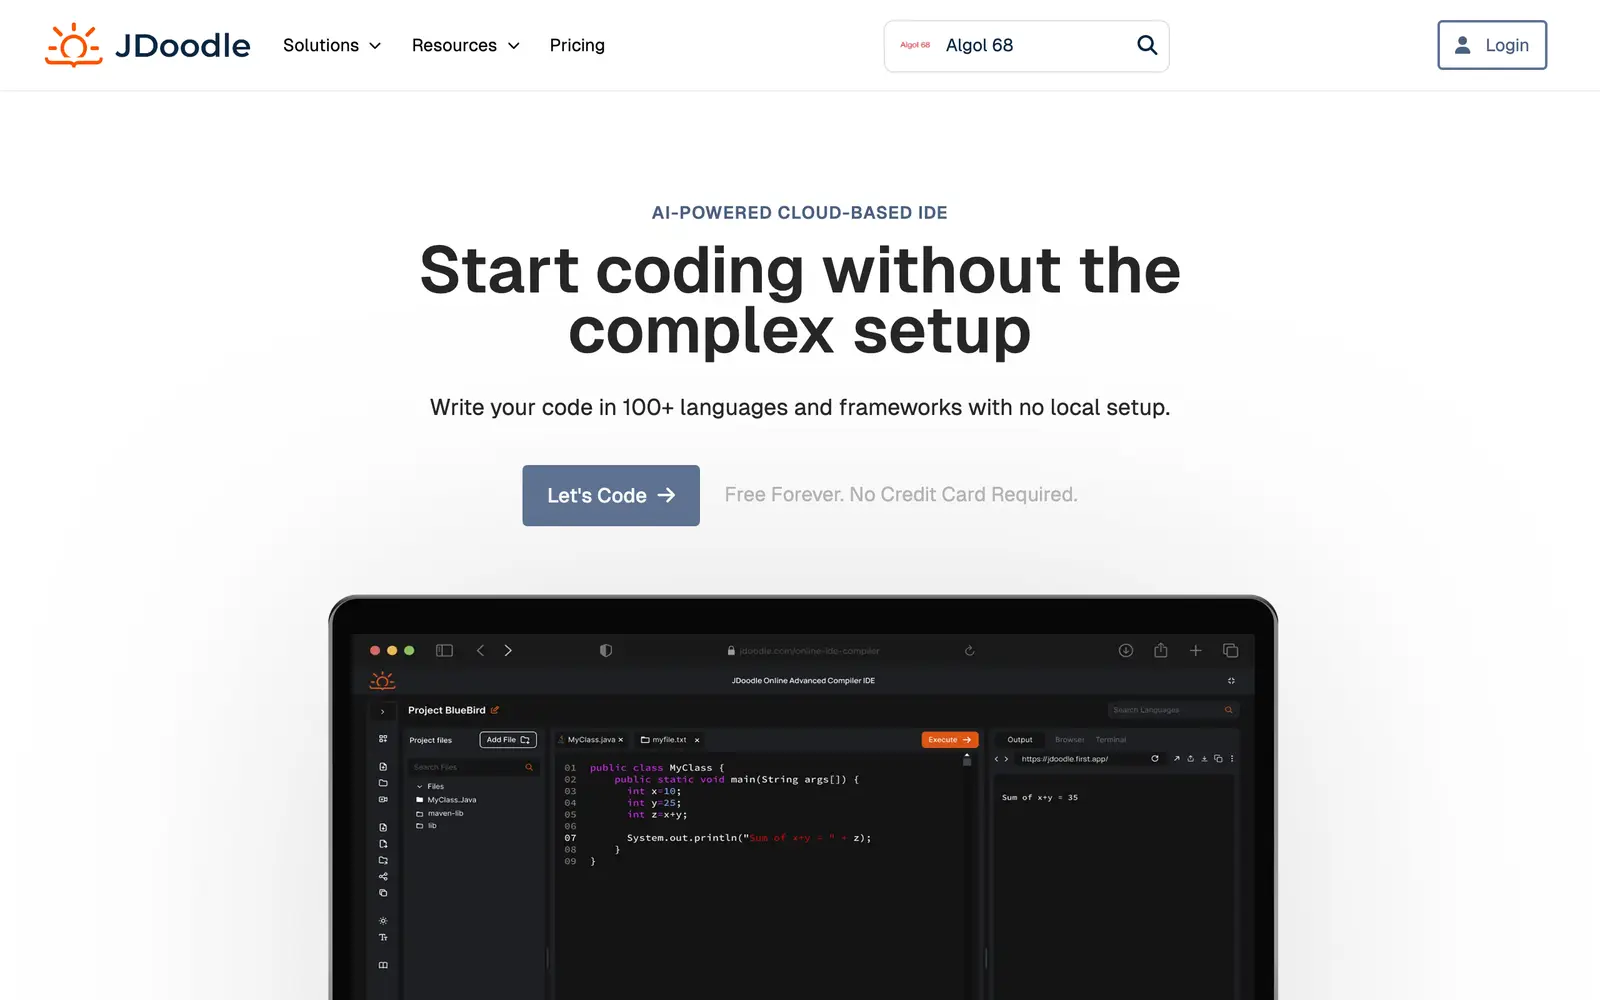Focus the Algol 68 language search field

pyautogui.click(x=1026, y=46)
